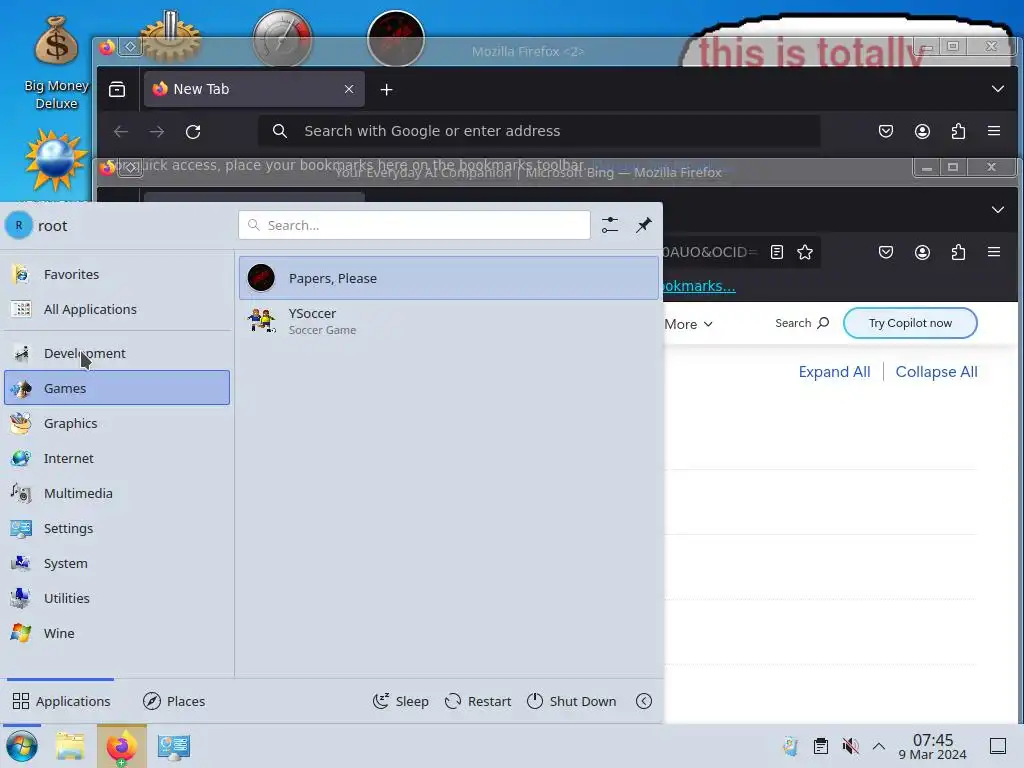The width and height of the screenshot is (1024, 768).
Task: Click the Shut Down button
Action: coord(571,701)
